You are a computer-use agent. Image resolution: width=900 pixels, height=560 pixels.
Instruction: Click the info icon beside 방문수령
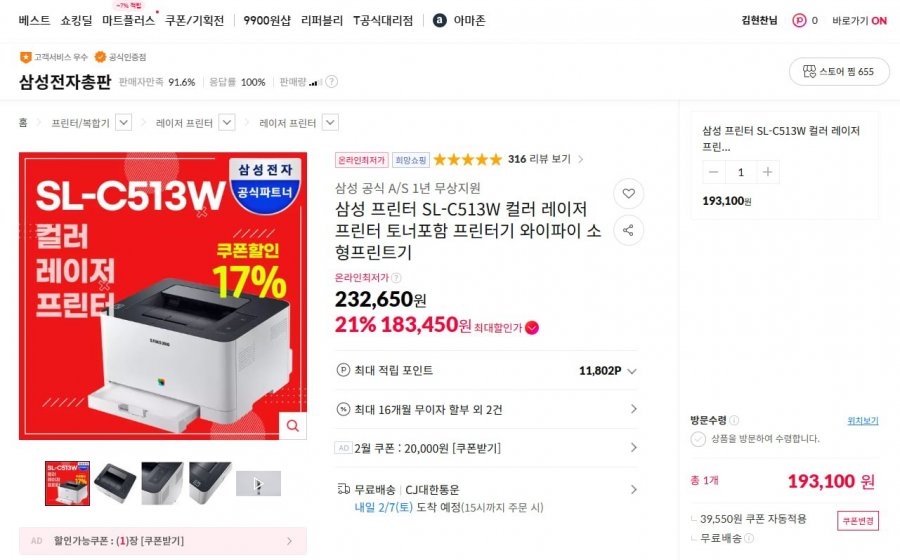[734, 421]
